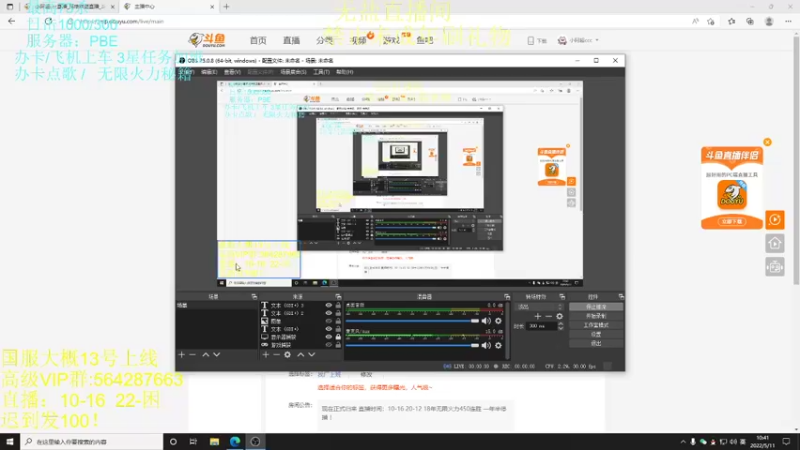Pop out the Sources dock panel
The height and width of the screenshot is (450, 800).
(x=338, y=296)
